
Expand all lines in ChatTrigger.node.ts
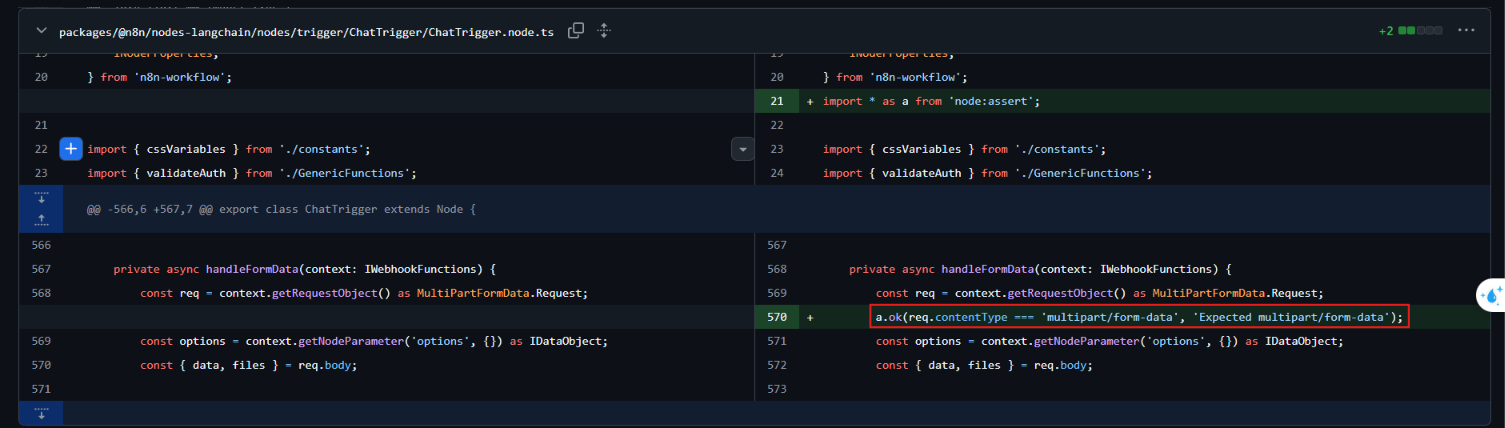point(604,31)
